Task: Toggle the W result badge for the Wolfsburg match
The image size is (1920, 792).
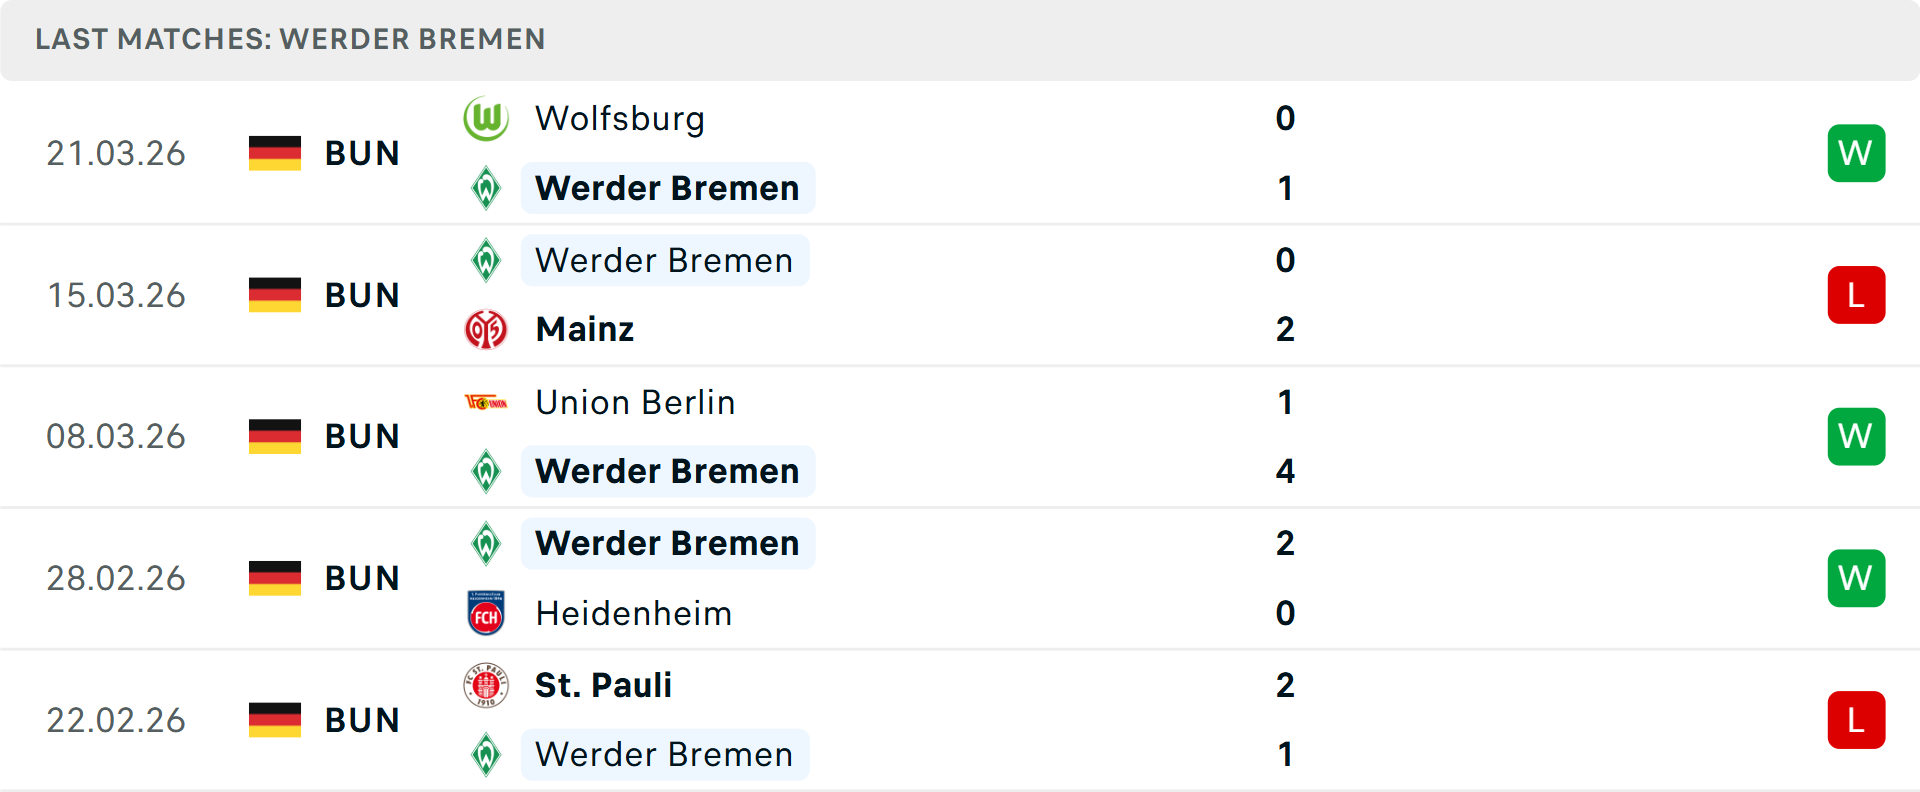Action: point(1856,153)
